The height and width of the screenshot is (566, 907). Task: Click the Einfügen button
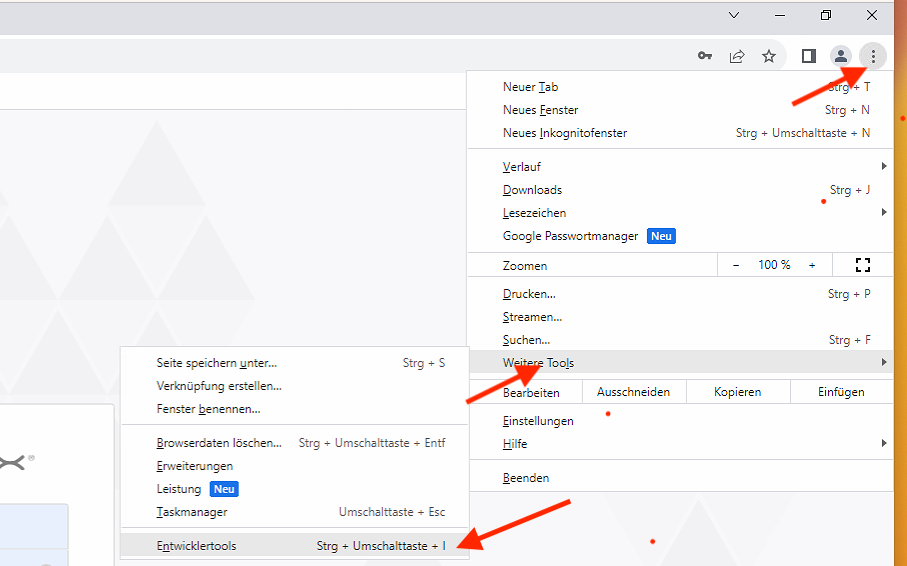point(841,392)
